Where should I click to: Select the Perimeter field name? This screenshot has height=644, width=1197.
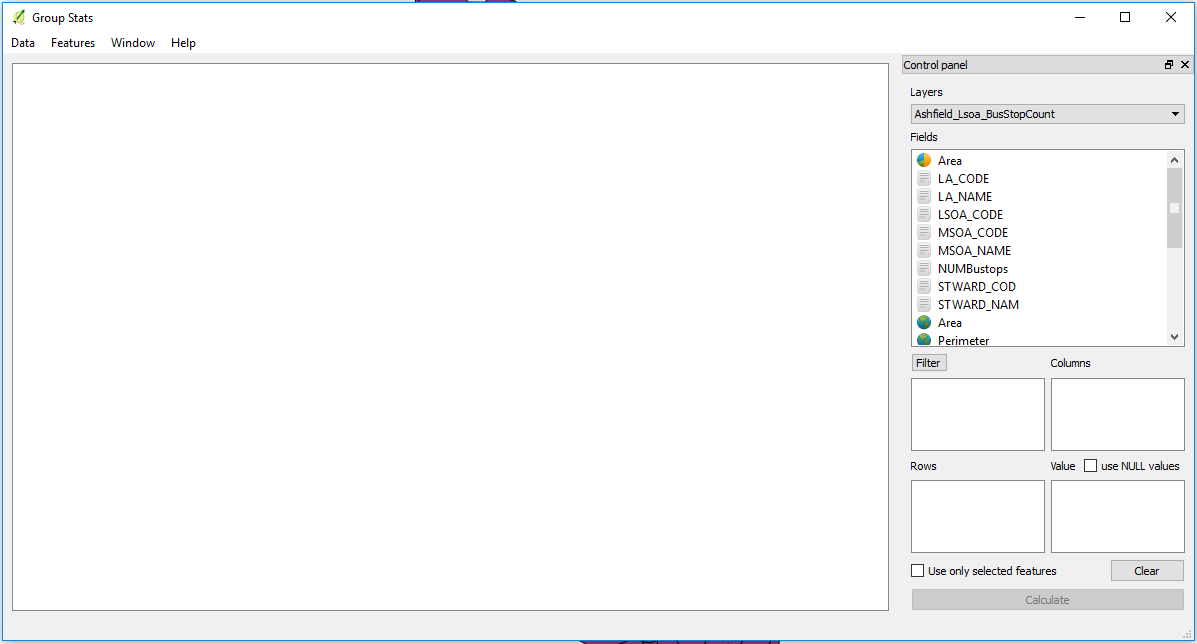coord(963,340)
